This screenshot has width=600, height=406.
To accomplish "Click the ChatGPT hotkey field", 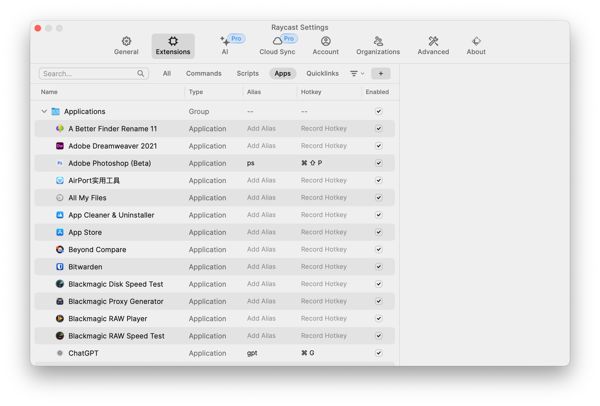I will click(308, 353).
